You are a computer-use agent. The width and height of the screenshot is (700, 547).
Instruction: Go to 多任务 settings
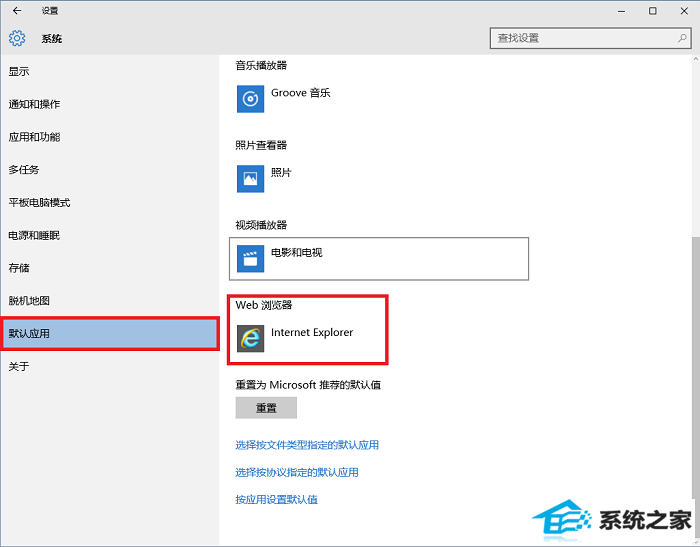110,170
